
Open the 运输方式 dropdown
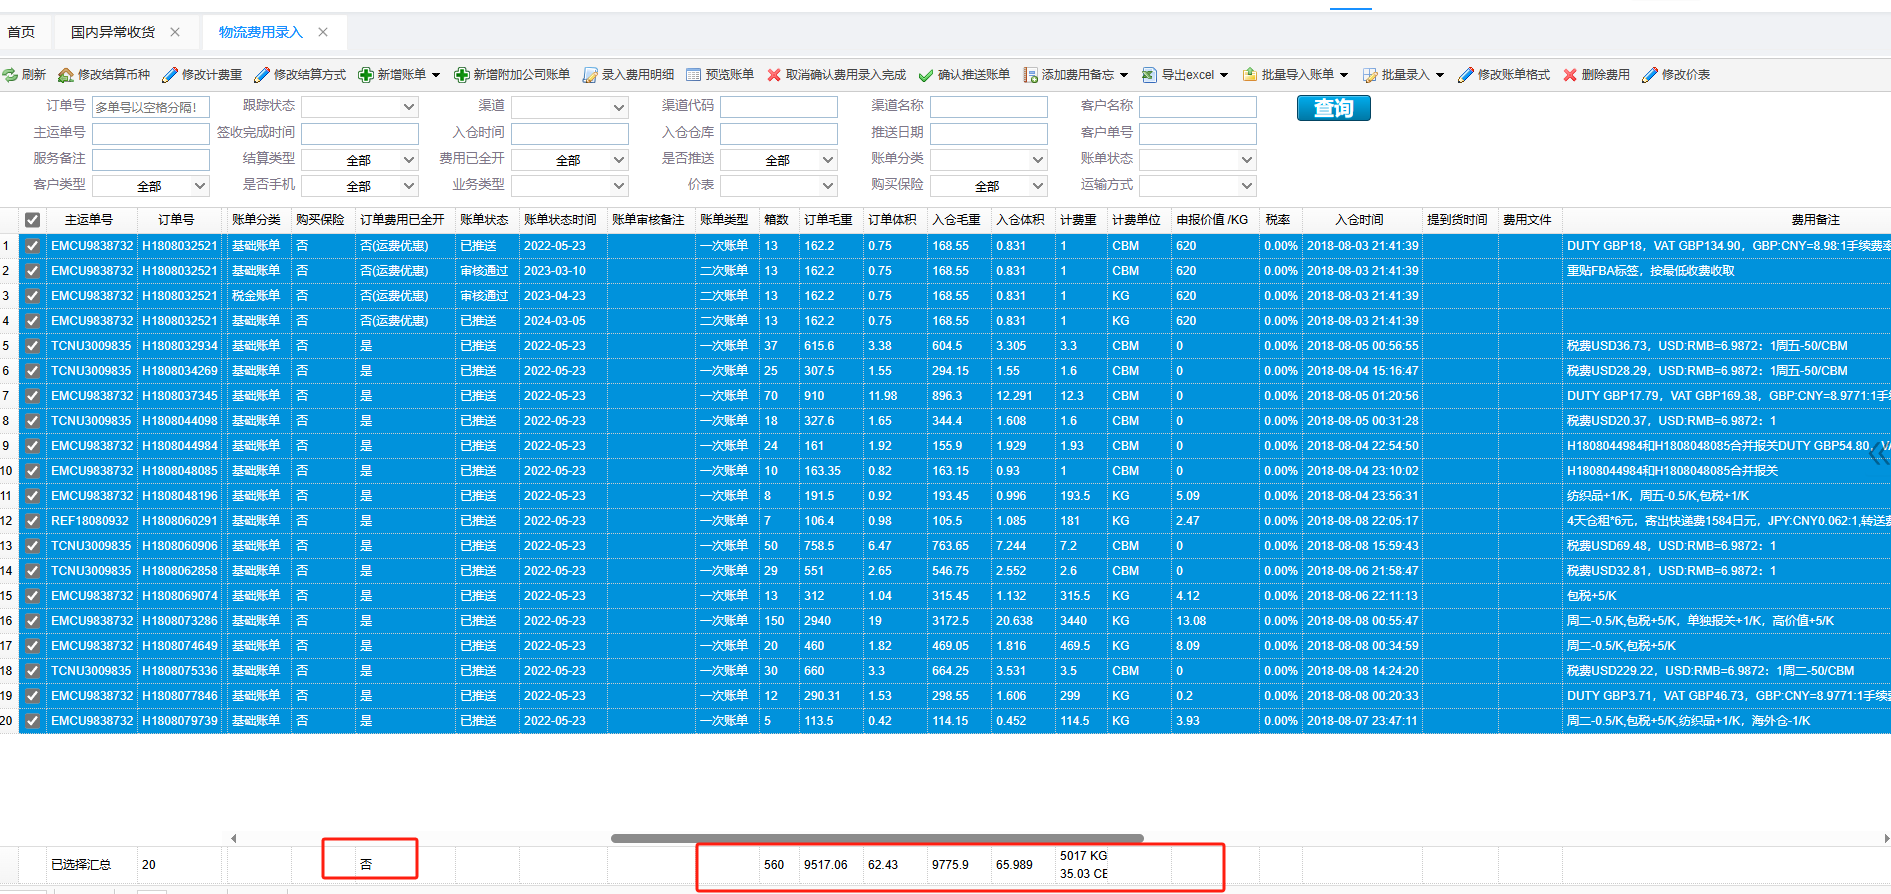pyautogui.click(x=1246, y=186)
